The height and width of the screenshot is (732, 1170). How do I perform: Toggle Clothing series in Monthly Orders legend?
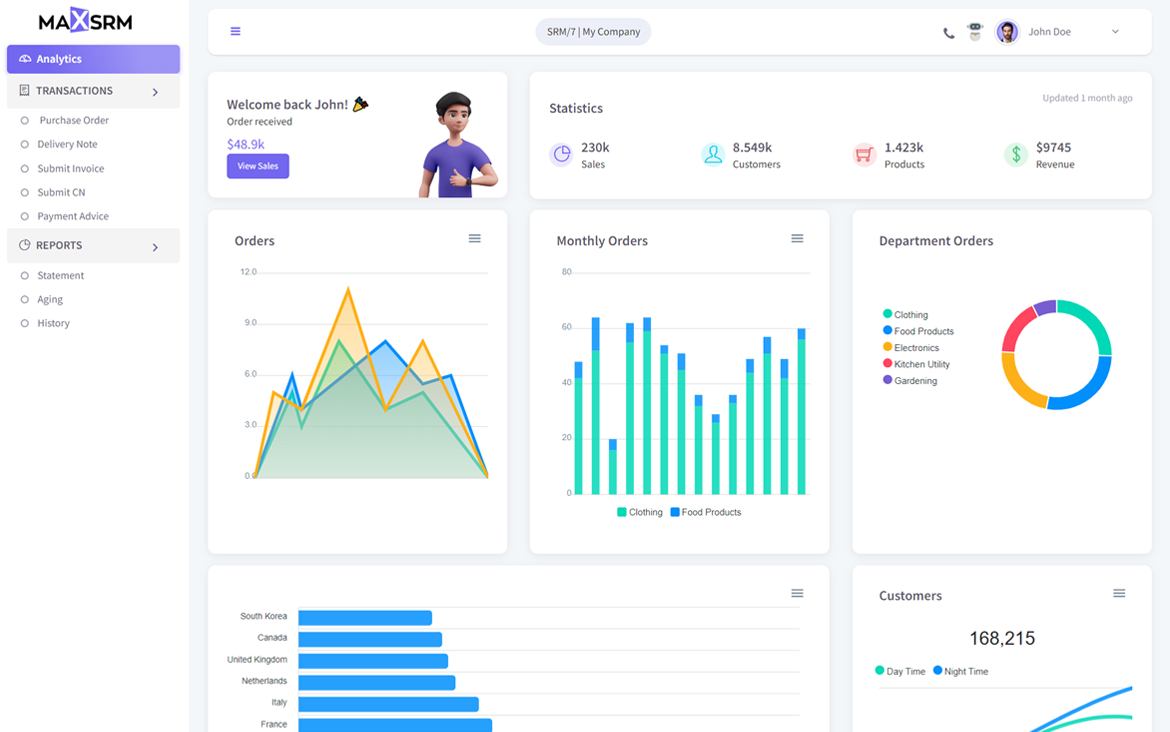(640, 512)
